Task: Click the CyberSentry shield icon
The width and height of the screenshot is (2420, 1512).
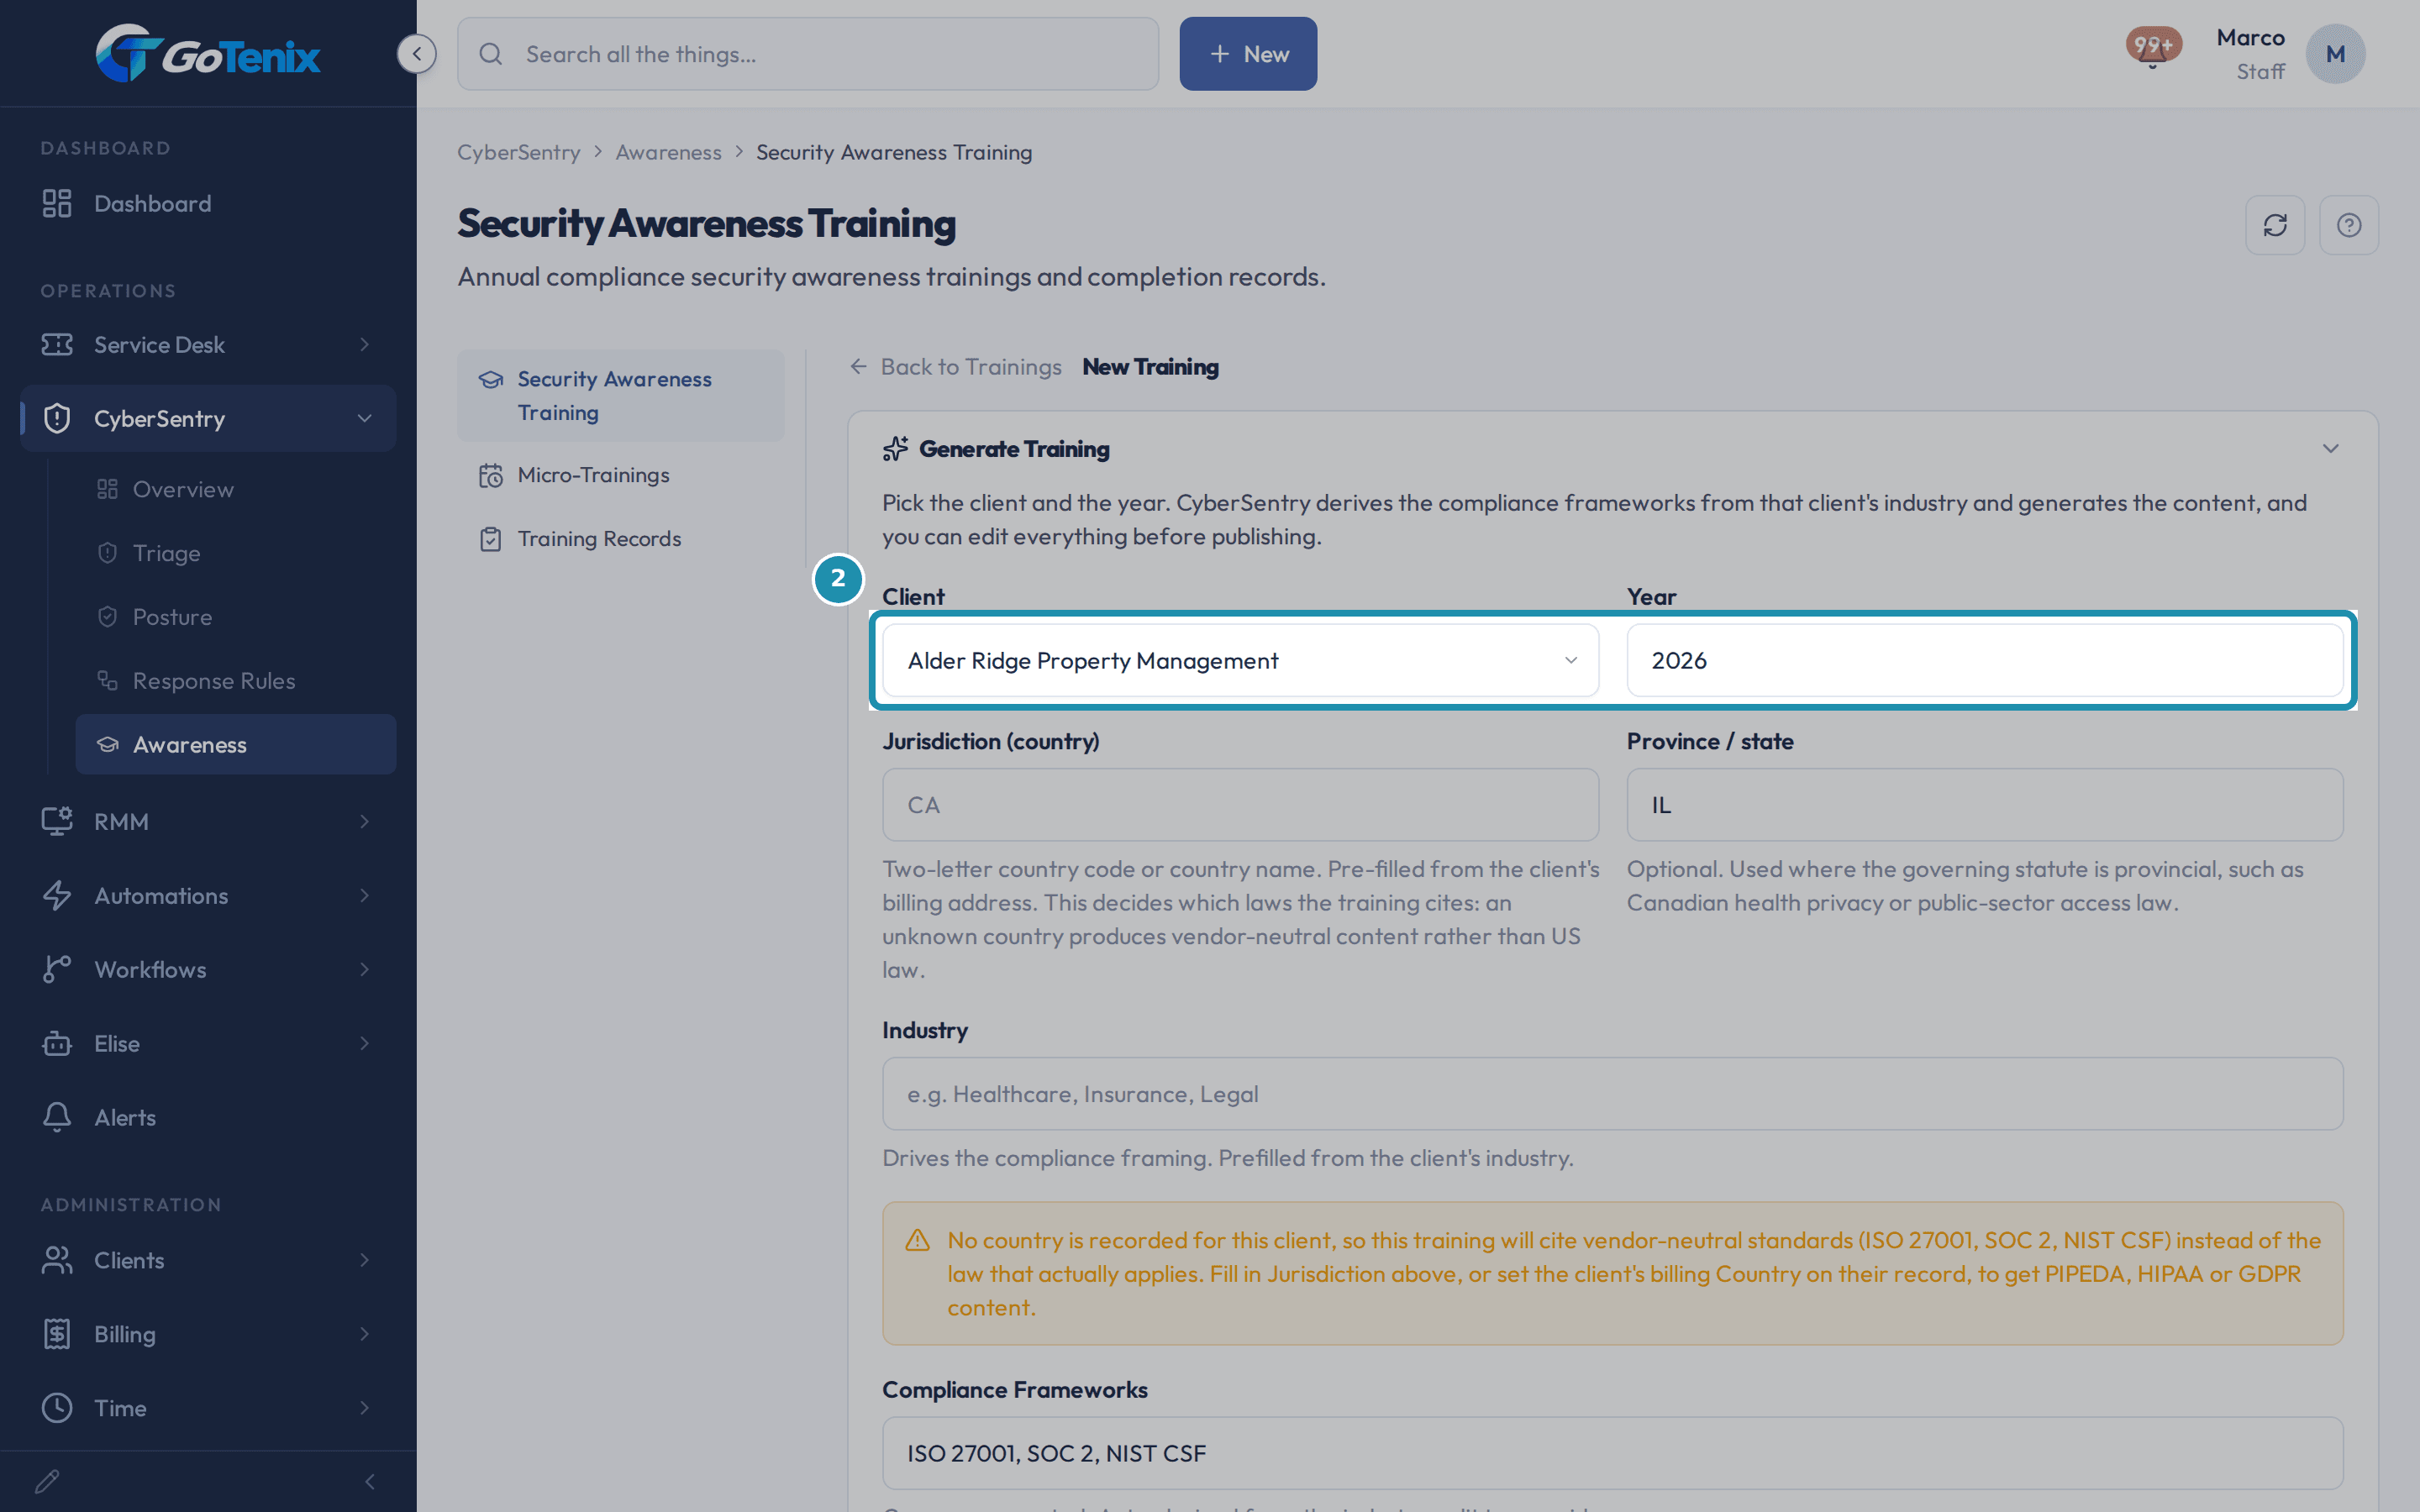Action: coord(57,418)
